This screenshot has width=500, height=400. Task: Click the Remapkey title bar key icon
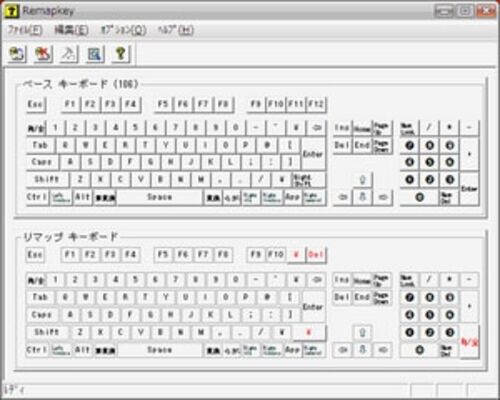[x=12, y=11]
